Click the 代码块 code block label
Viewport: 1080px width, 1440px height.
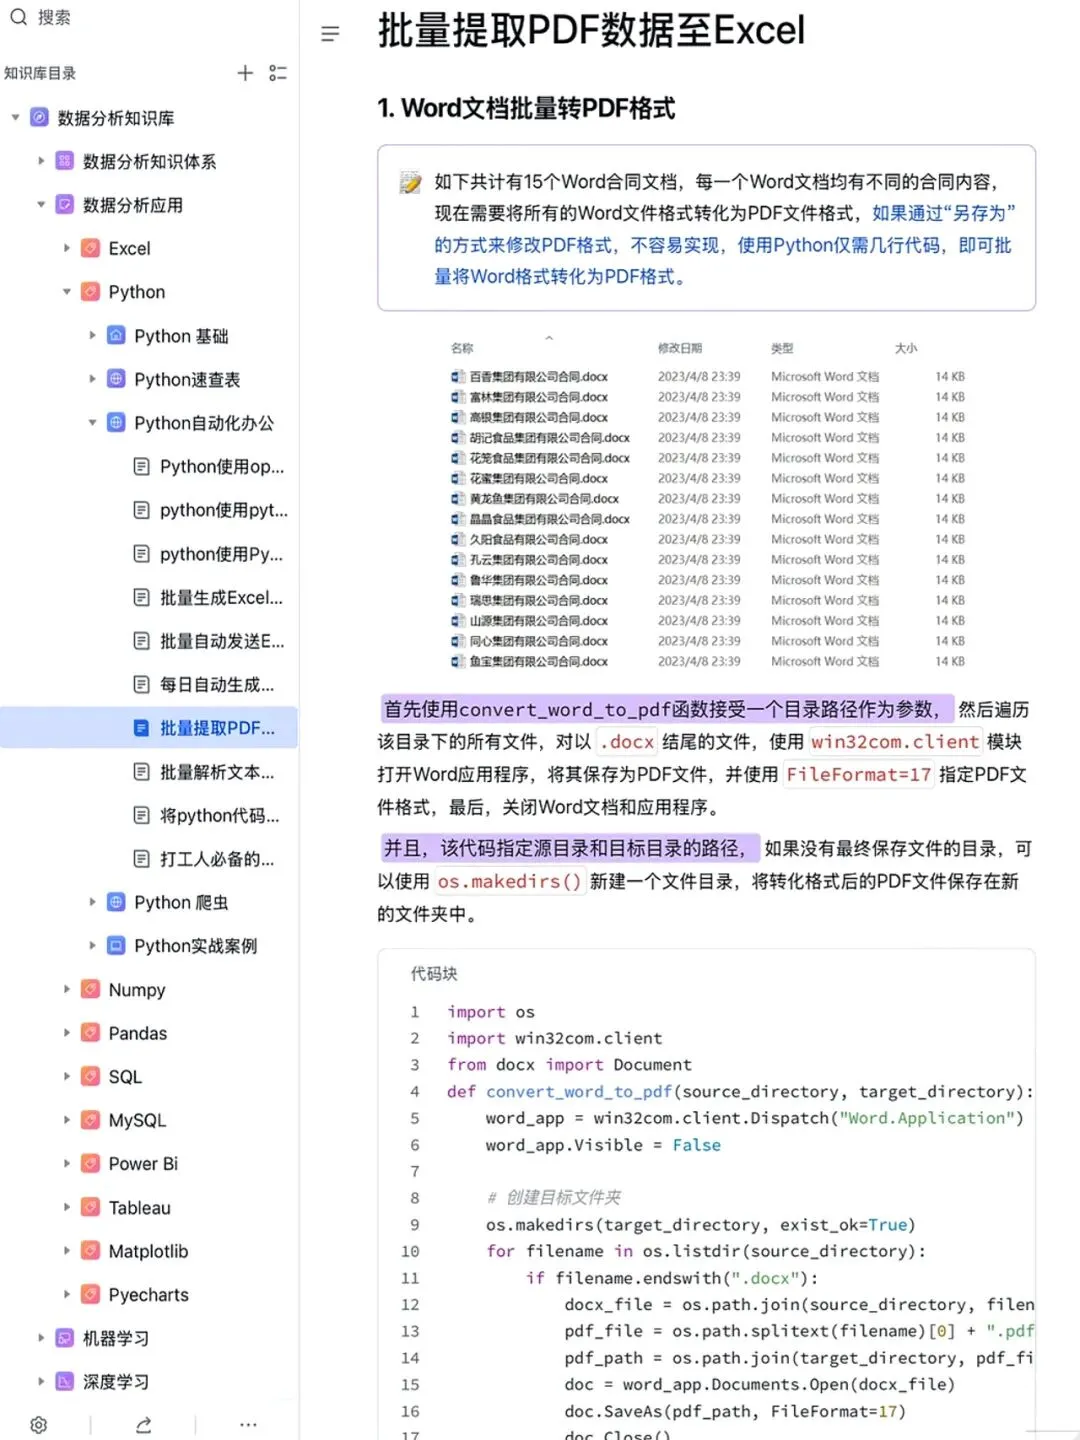pyautogui.click(x=434, y=973)
